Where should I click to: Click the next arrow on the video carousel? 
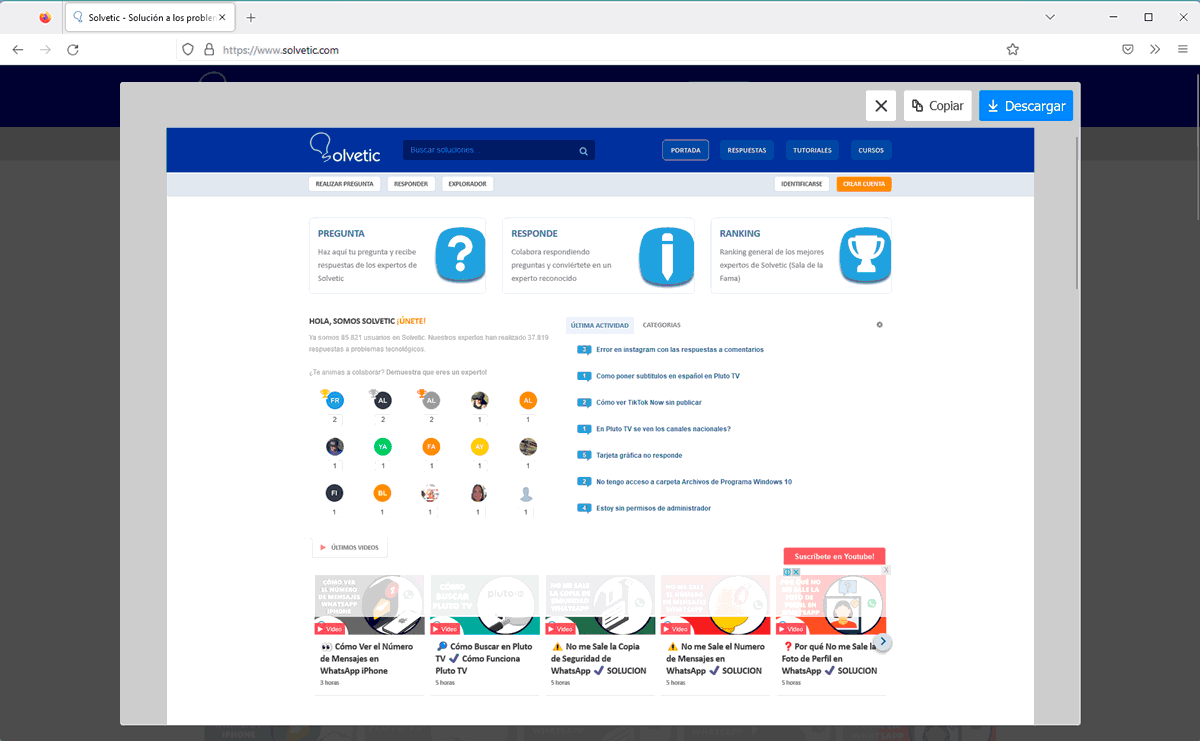click(x=882, y=641)
